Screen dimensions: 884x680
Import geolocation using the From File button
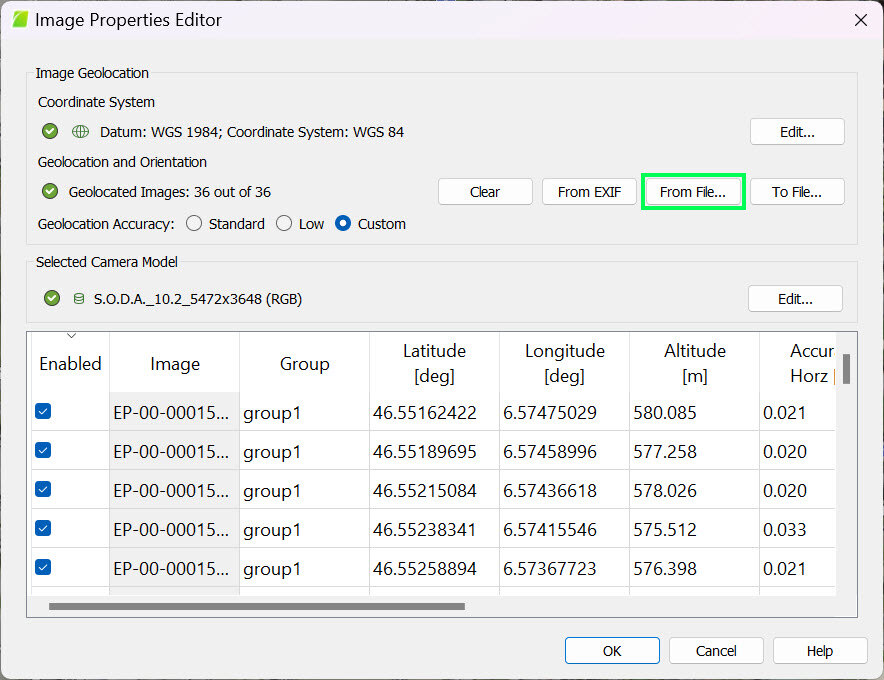693,191
